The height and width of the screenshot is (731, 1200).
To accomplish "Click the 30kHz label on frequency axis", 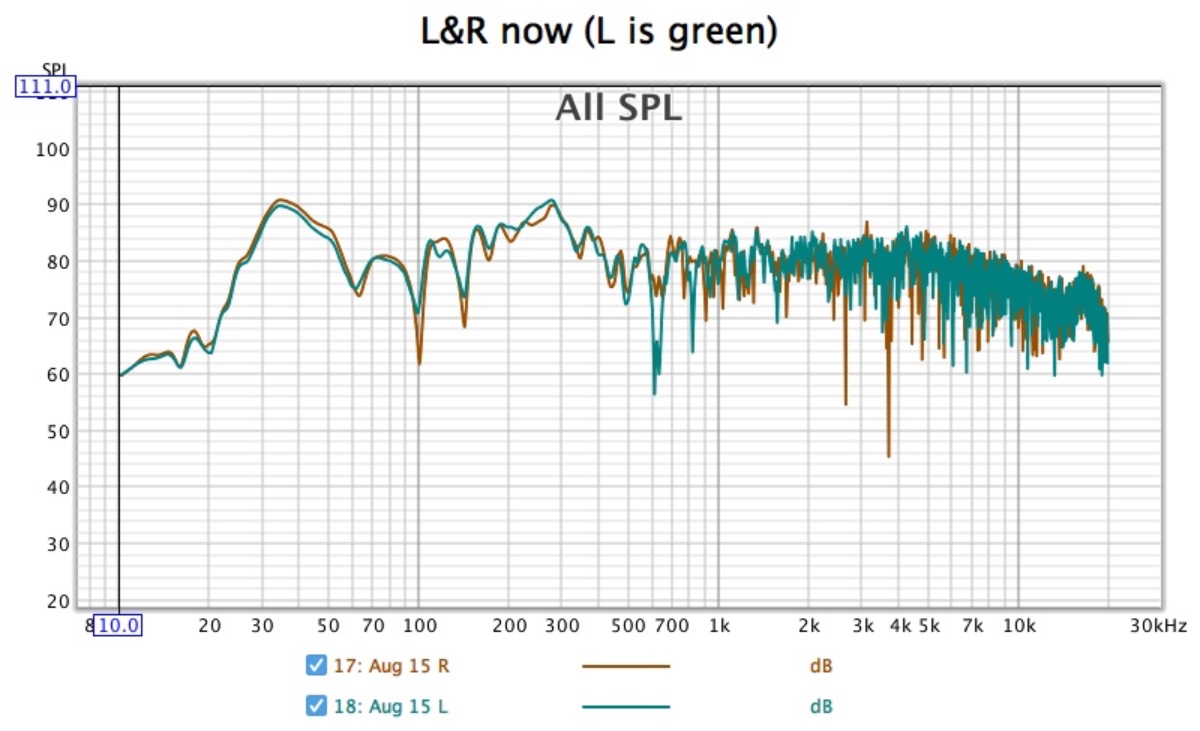I will [x=1160, y=627].
